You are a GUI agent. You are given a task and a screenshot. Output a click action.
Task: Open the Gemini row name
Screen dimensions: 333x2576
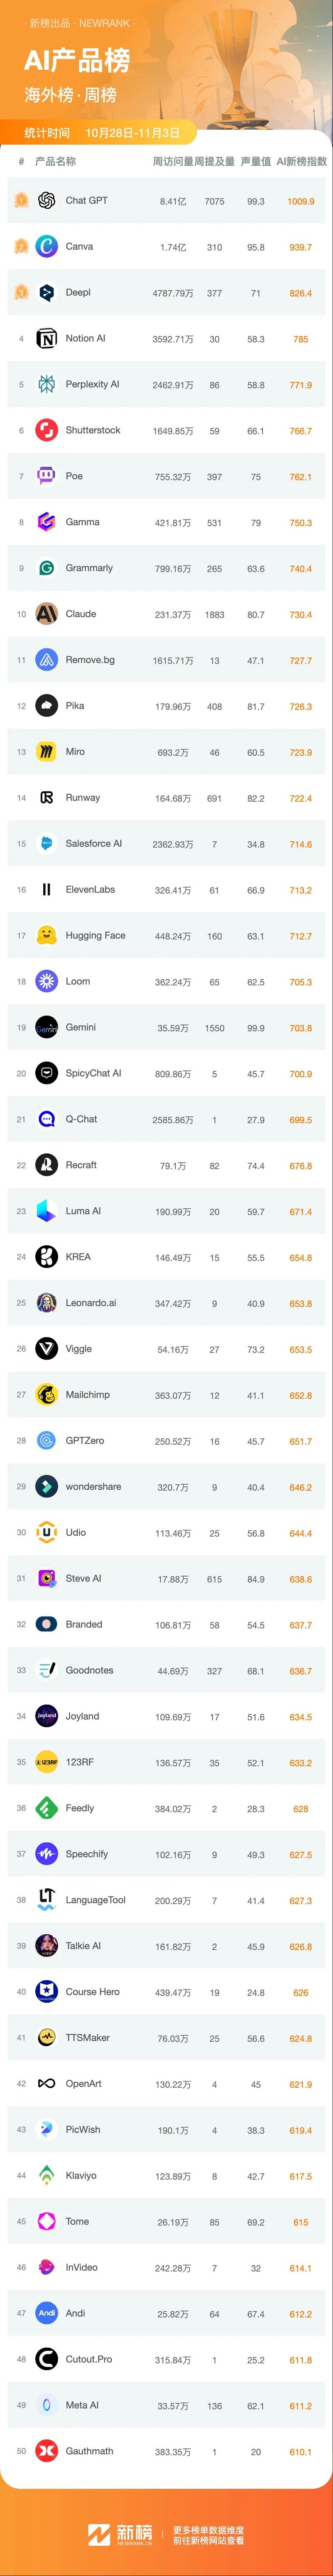[81, 1027]
